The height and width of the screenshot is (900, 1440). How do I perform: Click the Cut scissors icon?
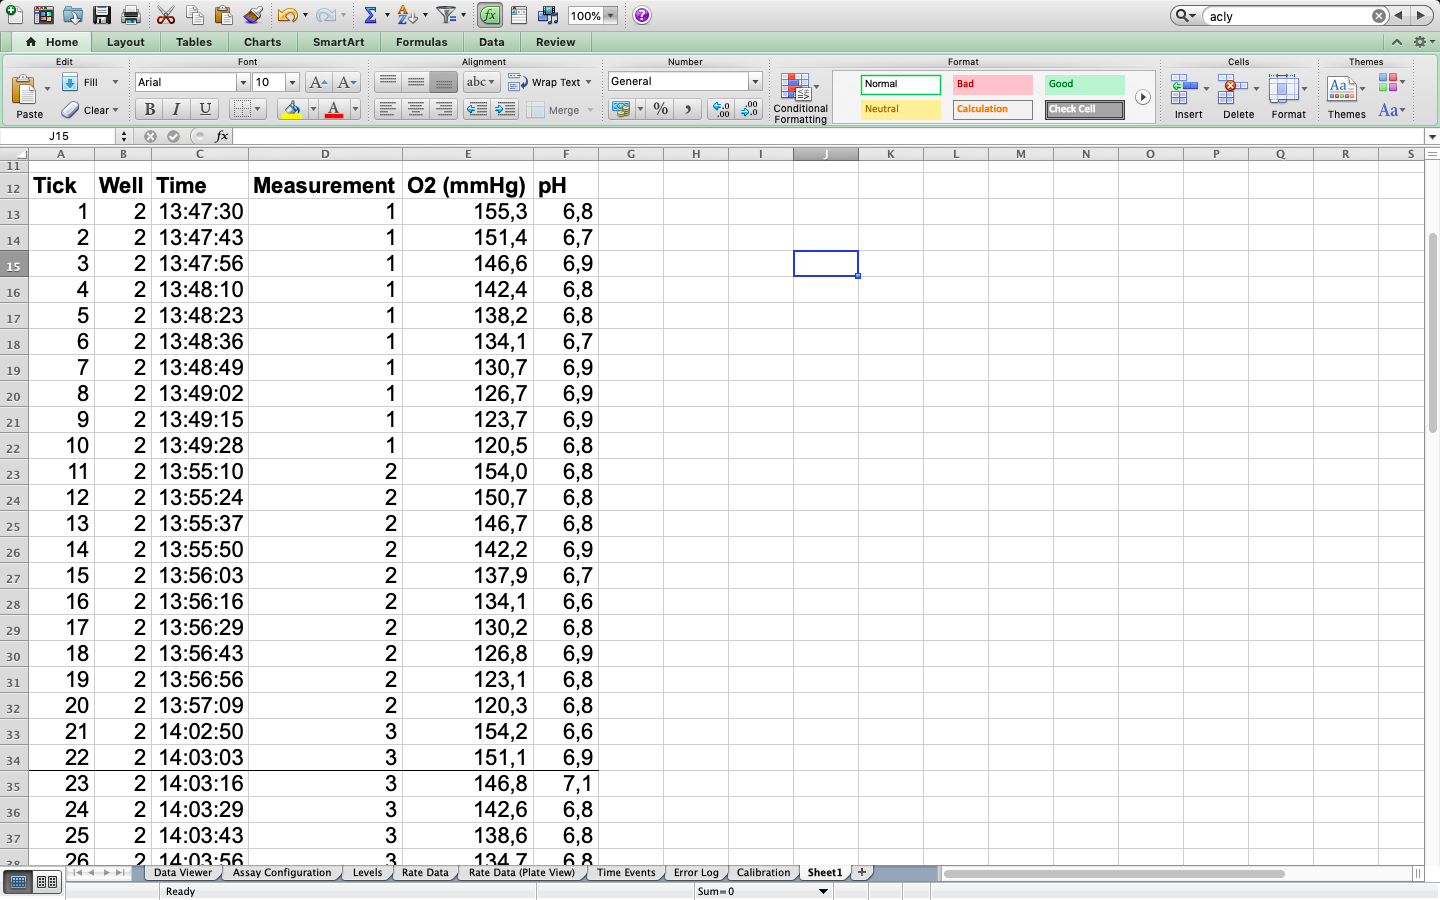(166, 15)
